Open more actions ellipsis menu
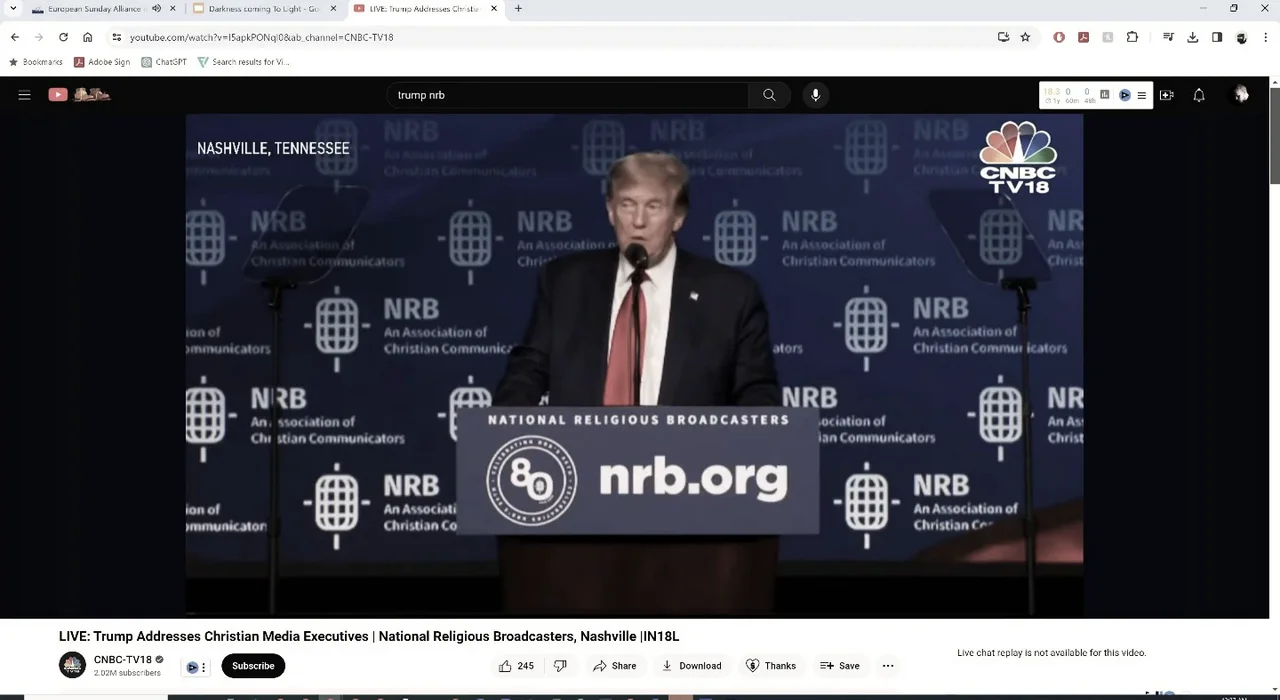The height and width of the screenshot is (700, 1280). tap(888, 666)
